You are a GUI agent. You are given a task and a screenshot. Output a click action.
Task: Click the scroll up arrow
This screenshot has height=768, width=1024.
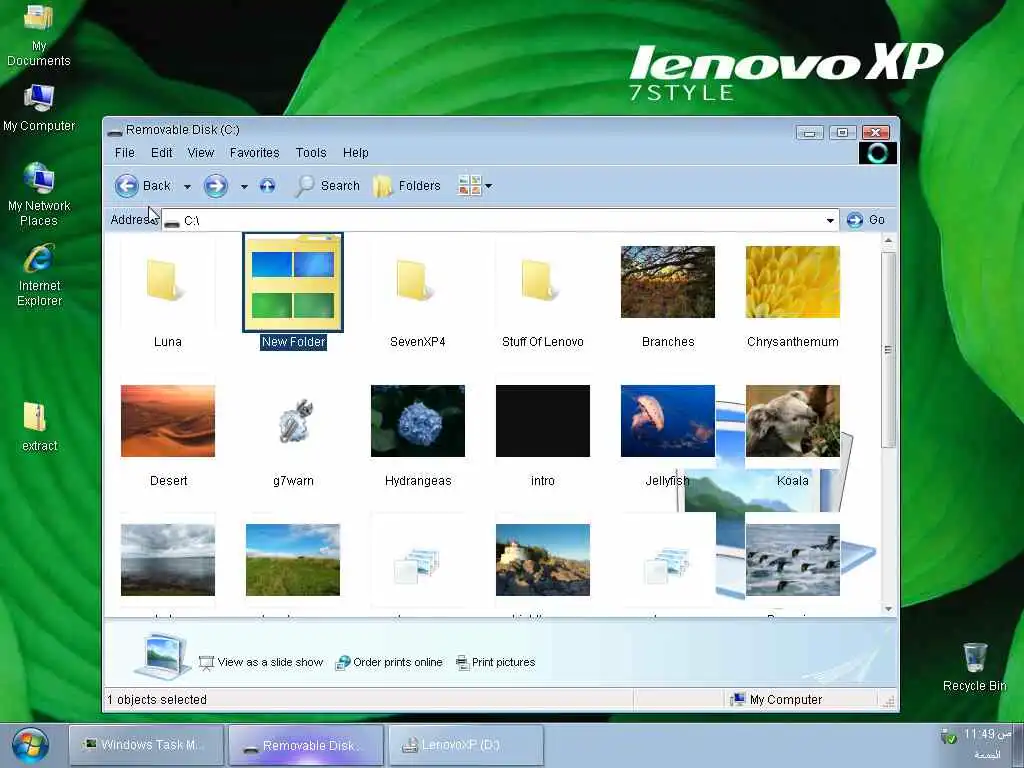(x=888, y=241)
